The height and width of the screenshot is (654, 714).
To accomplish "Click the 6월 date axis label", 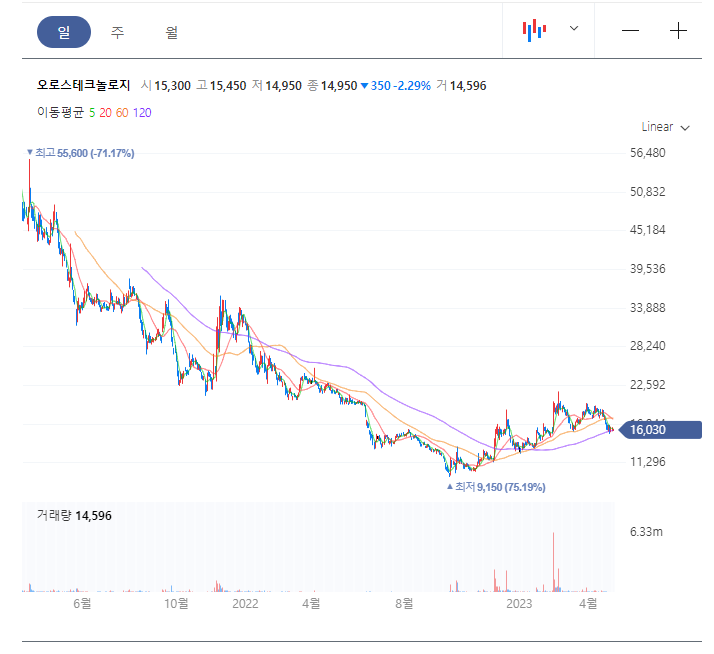I will (82, 603).
